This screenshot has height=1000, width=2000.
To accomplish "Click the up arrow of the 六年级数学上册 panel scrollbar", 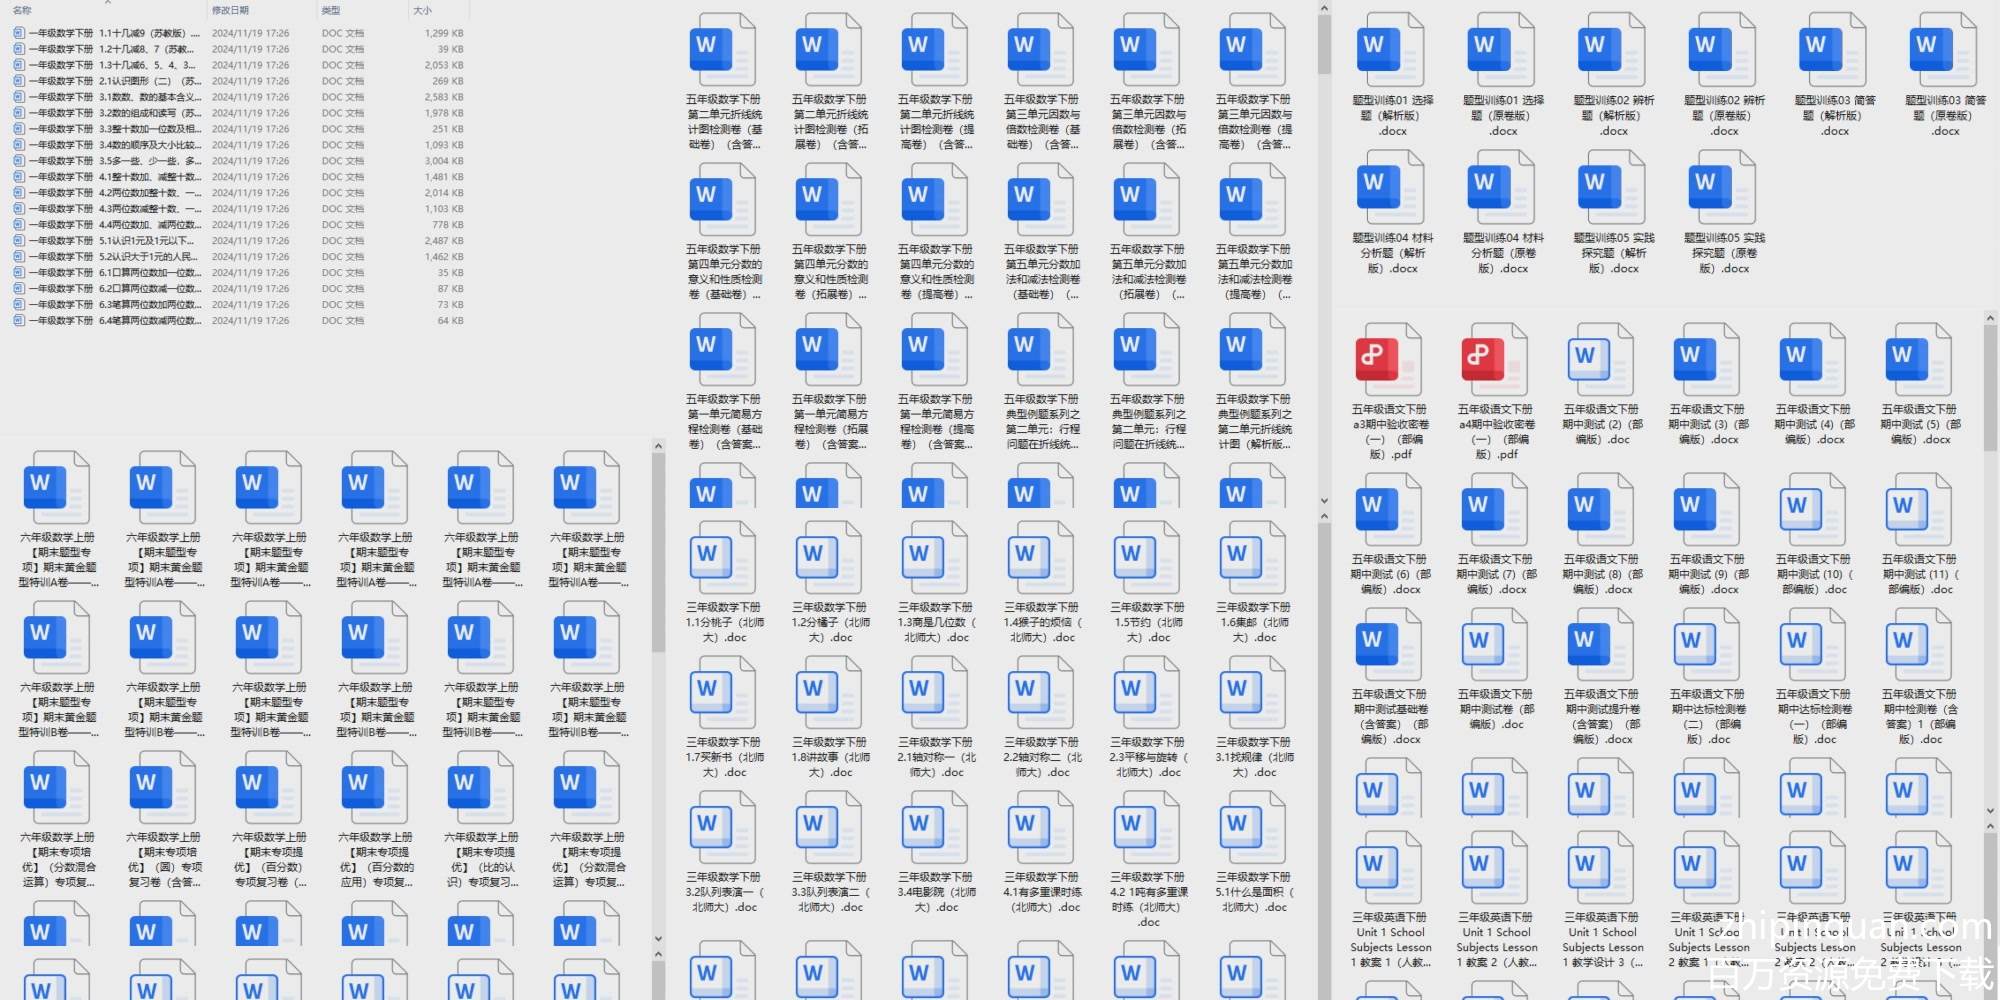I will (x=658, y=446).
